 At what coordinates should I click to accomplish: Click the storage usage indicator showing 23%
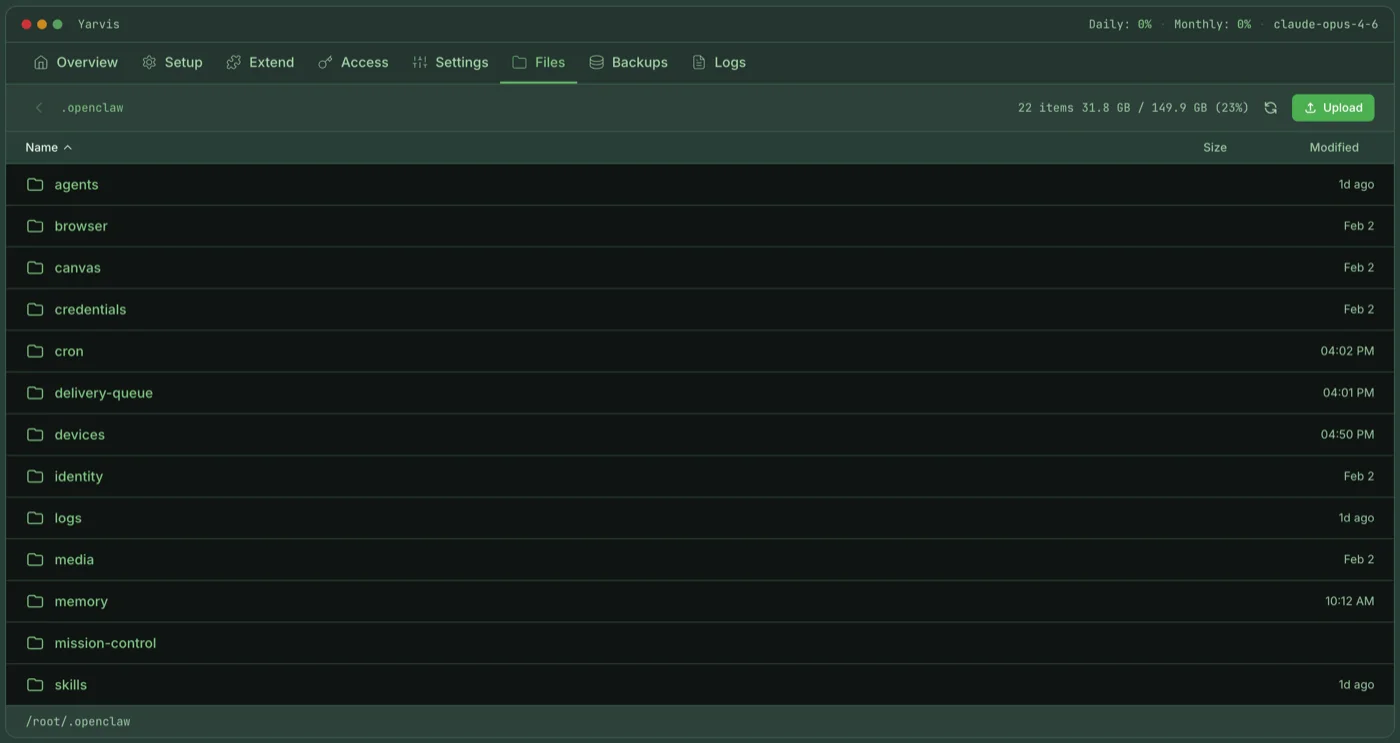click(1136, 107)
